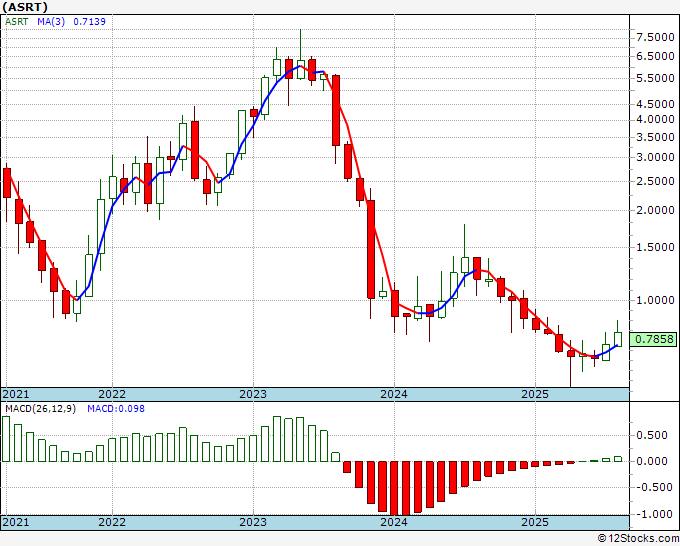The height and width of the screenshot is (546, 680).
Task: Click 2025 on the MACD time axis
Action: pyautogui.click(x=535, y=522)
